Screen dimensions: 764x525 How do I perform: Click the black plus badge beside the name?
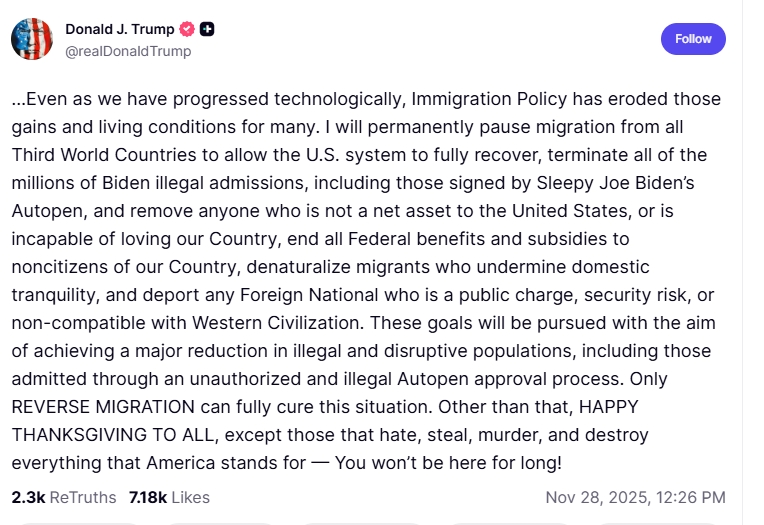point(207,30)
